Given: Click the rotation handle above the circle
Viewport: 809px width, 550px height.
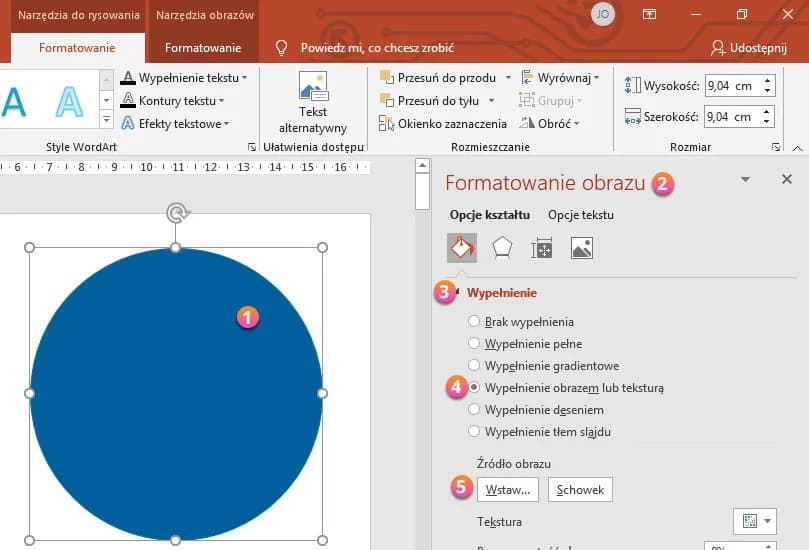Looking at the screenshot, I should [176, 212].
